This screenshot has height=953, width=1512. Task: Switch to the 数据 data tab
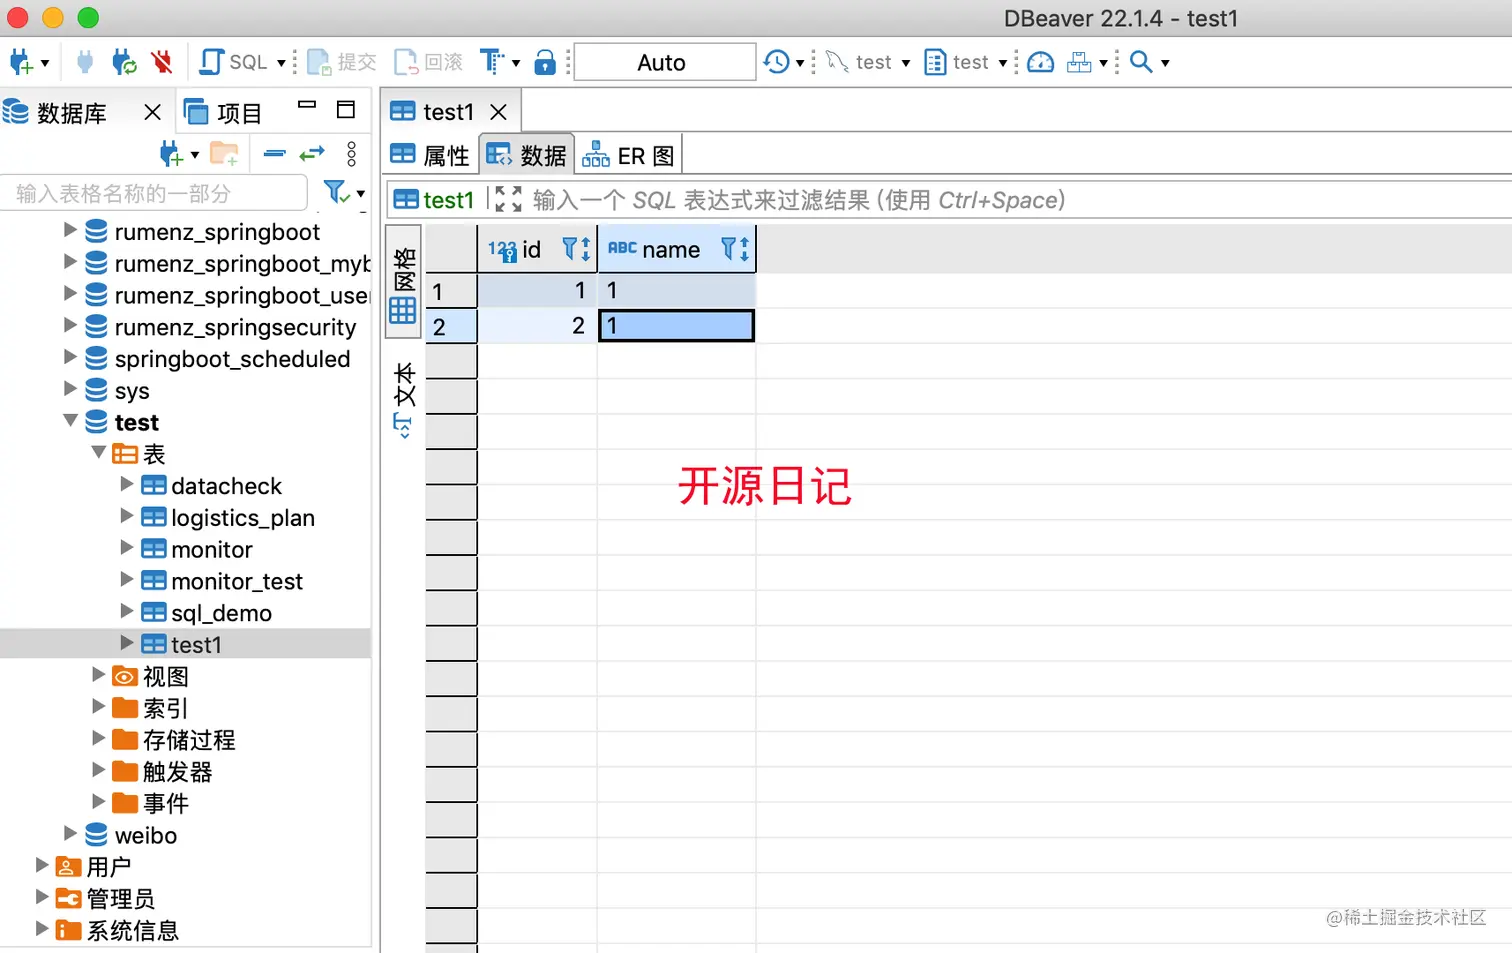[527, 155]
